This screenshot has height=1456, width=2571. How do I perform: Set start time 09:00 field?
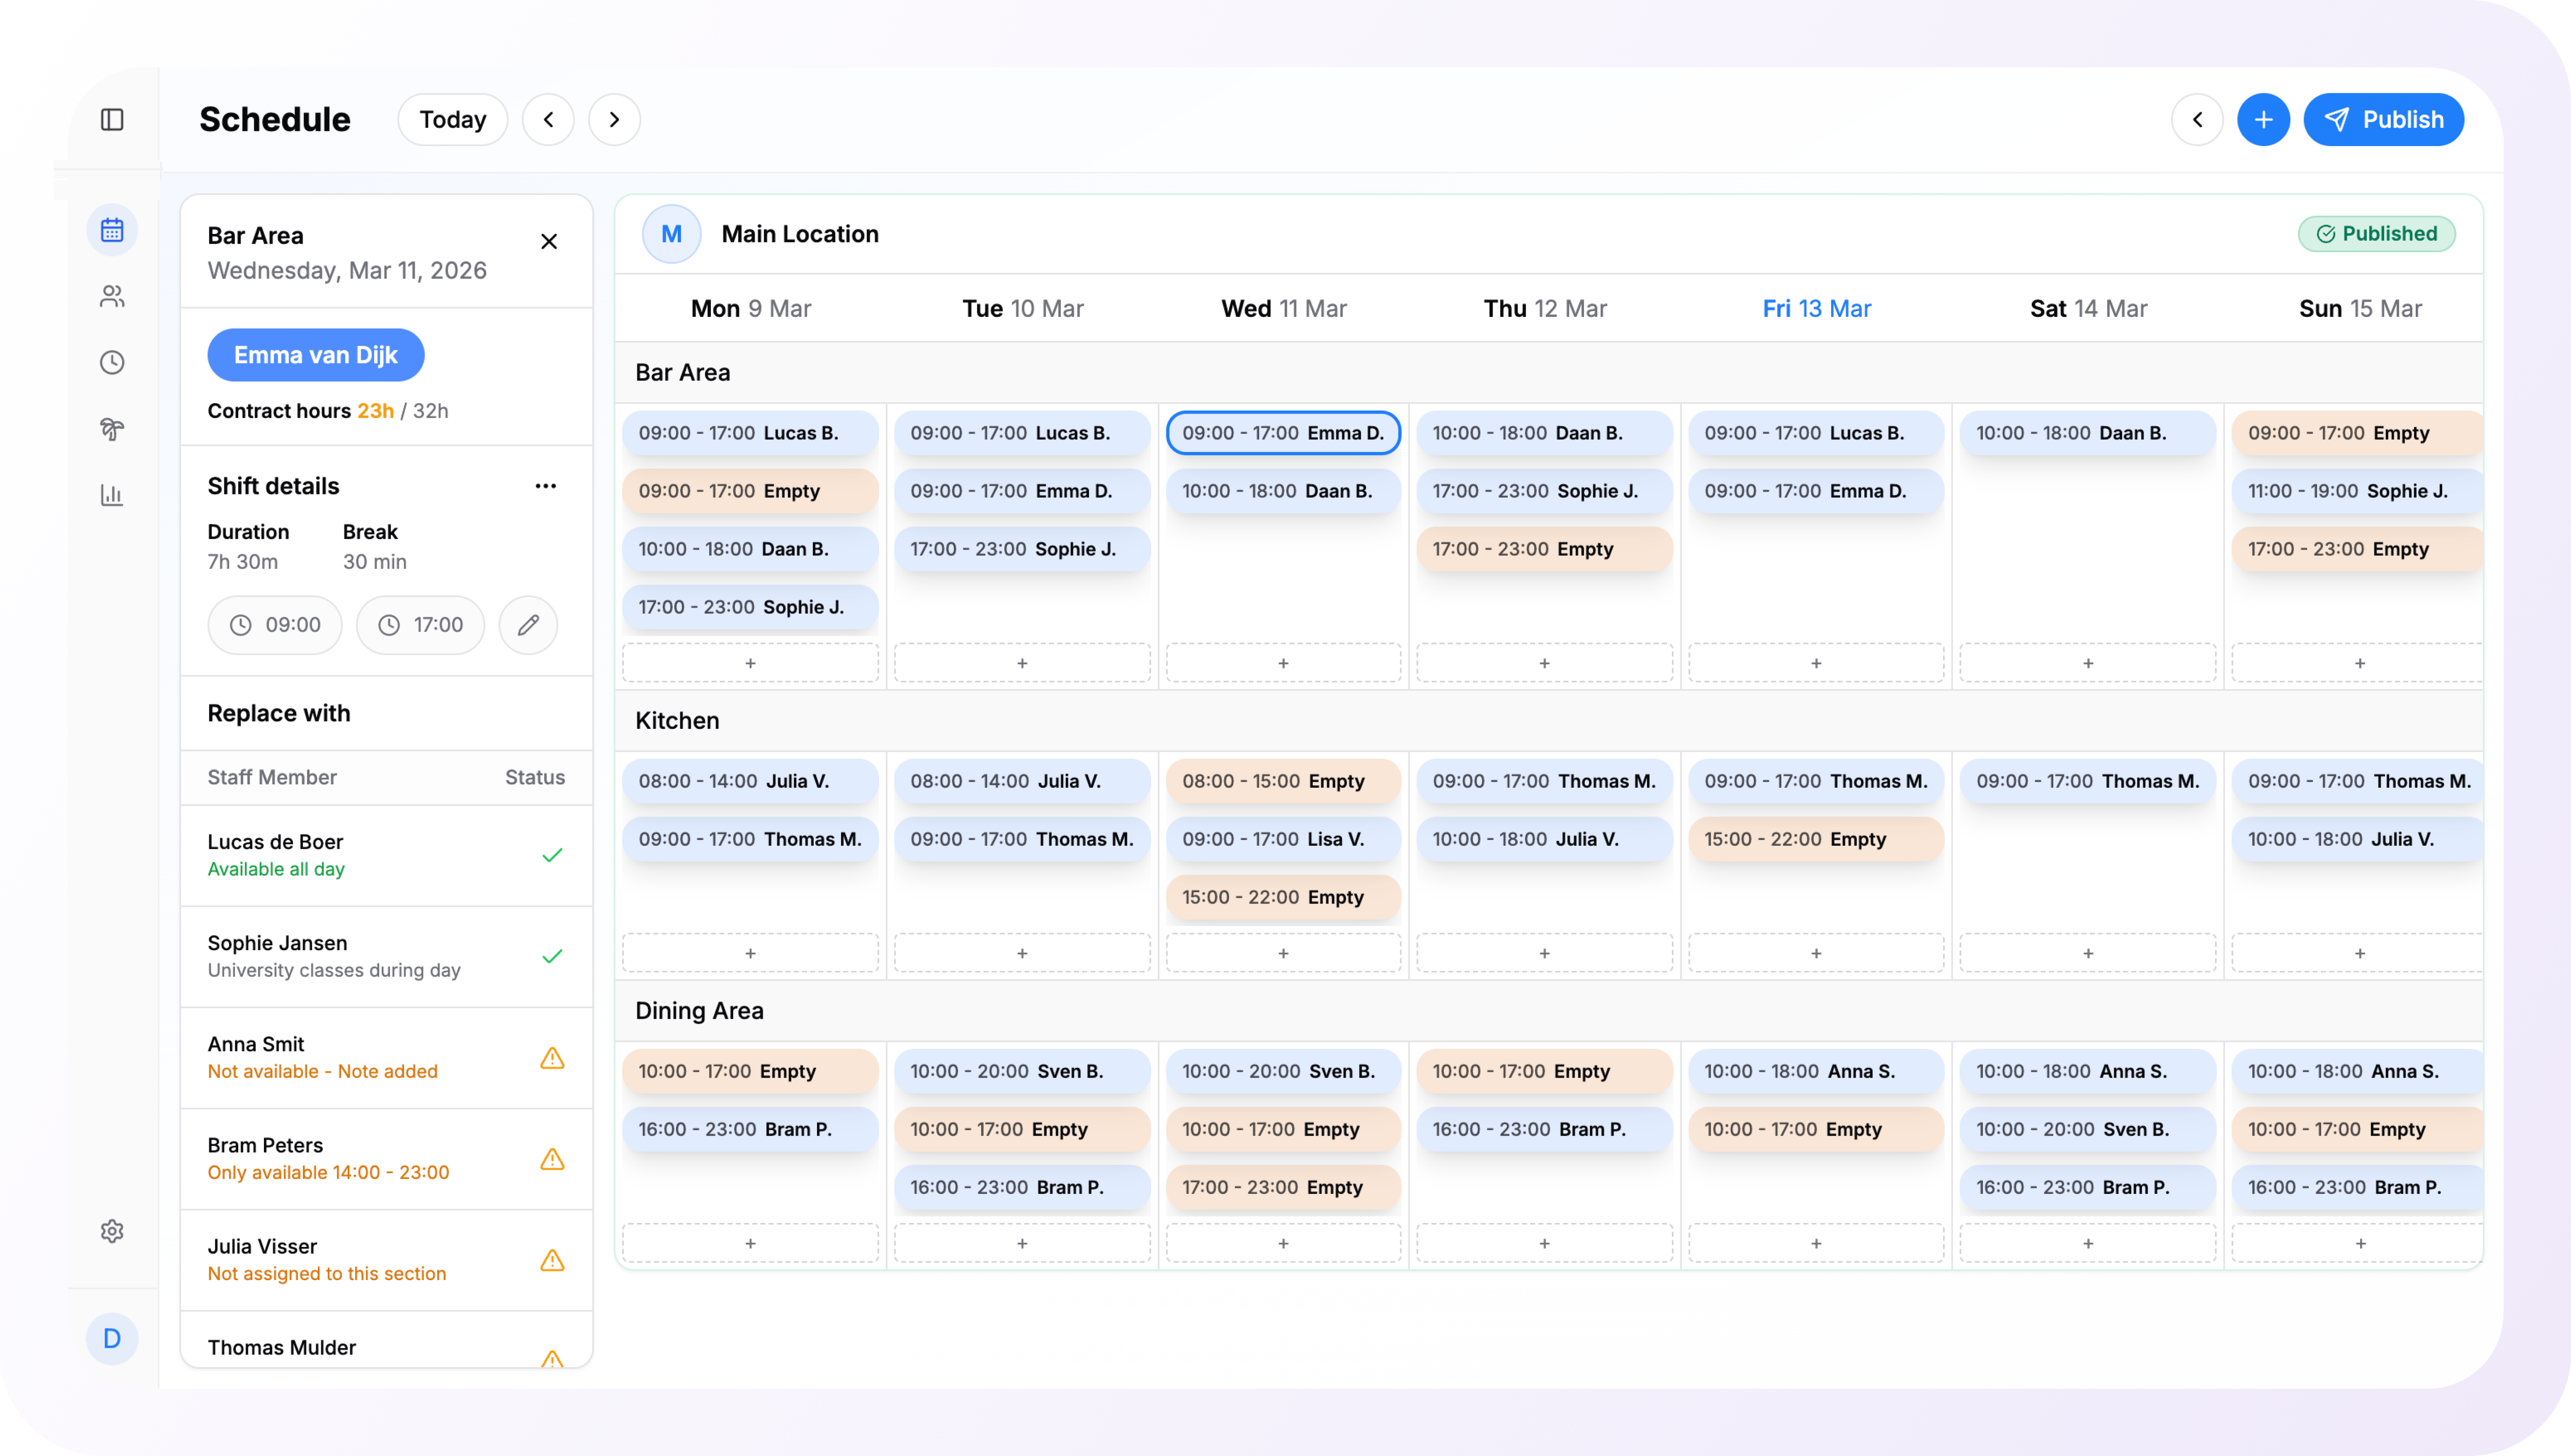pos(275,625)
